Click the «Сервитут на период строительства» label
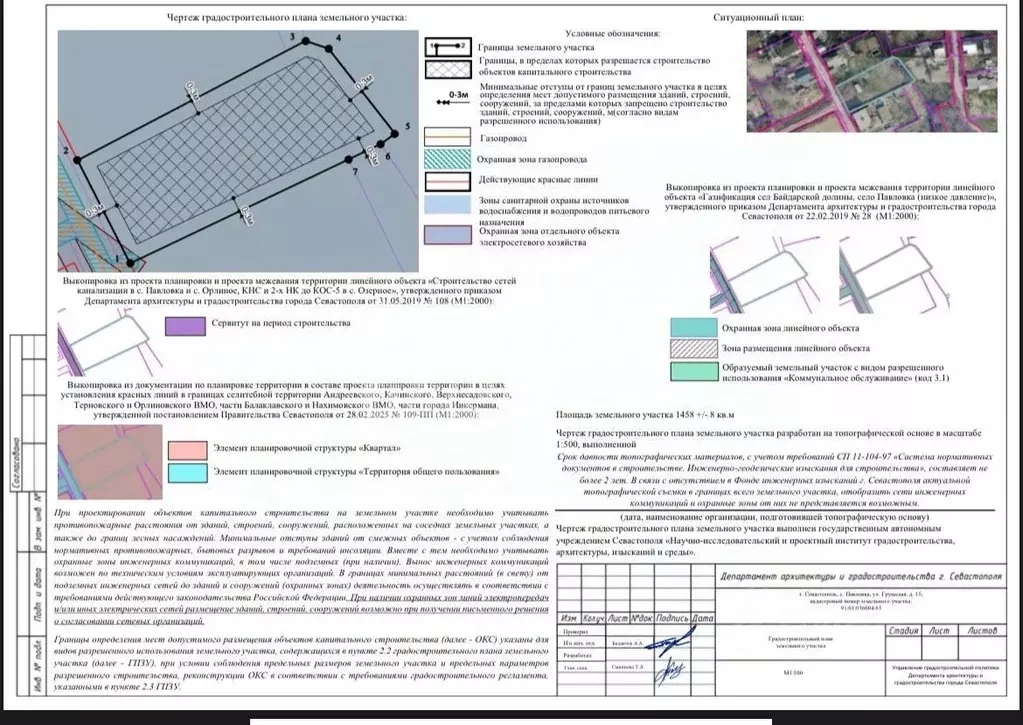This screenshot has width=1023, height=725. 281,323
